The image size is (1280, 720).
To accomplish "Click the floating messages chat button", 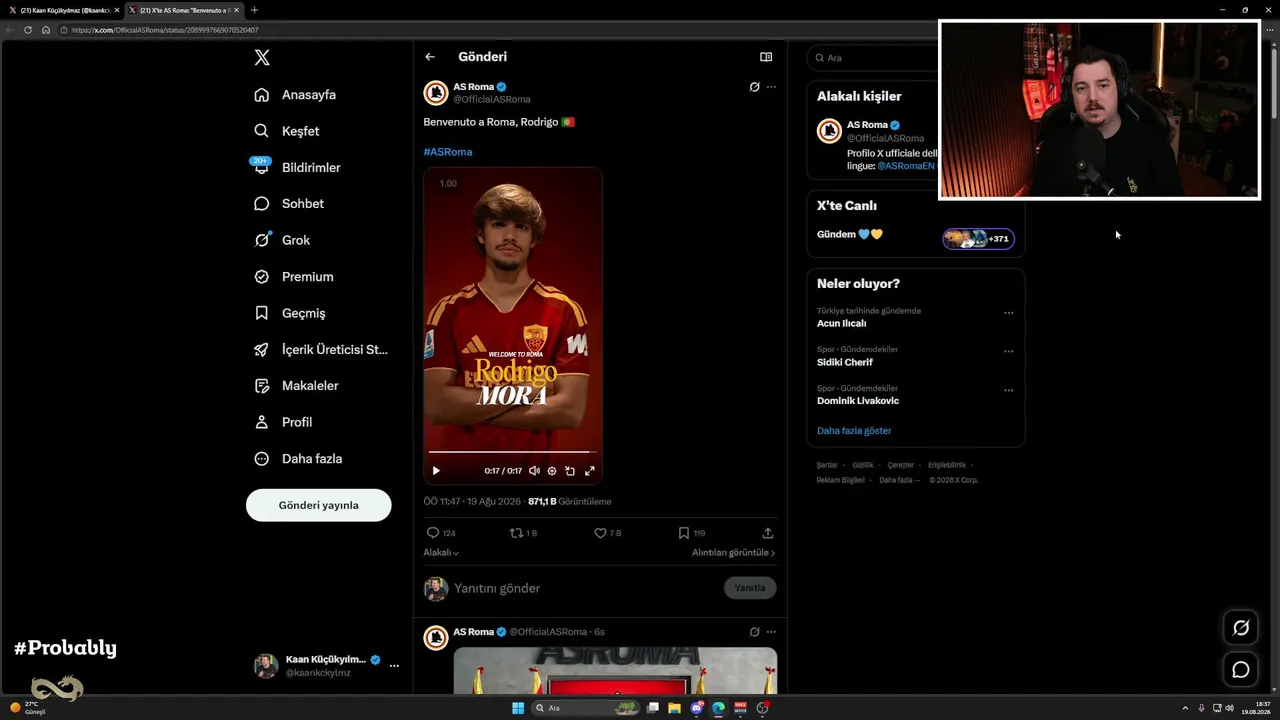I will click(x=1241, y=670).
